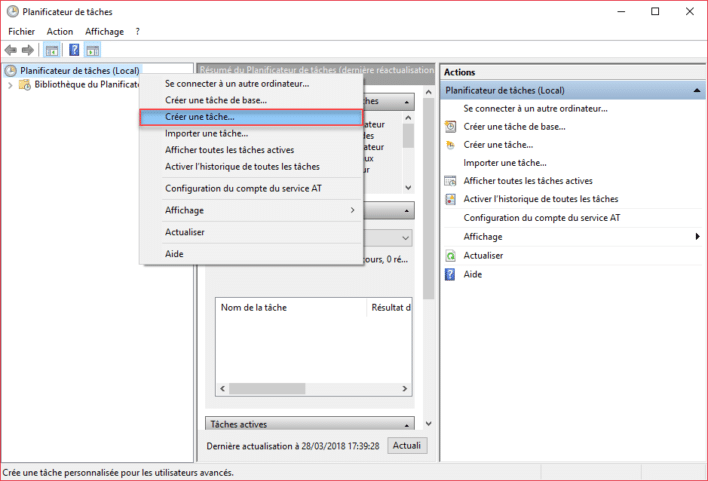Click 'Afficher toutes les tâches actives' icon in Actions pane
Screen dimensions: 708x481
451,181
